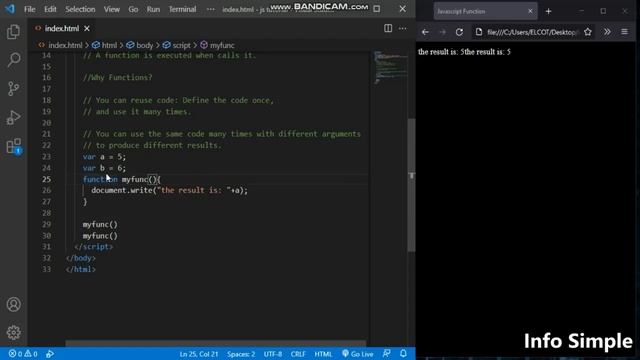This screenshot has width=640, height=360.
Task: Click body in the breadcrumb
Action: 144,45
